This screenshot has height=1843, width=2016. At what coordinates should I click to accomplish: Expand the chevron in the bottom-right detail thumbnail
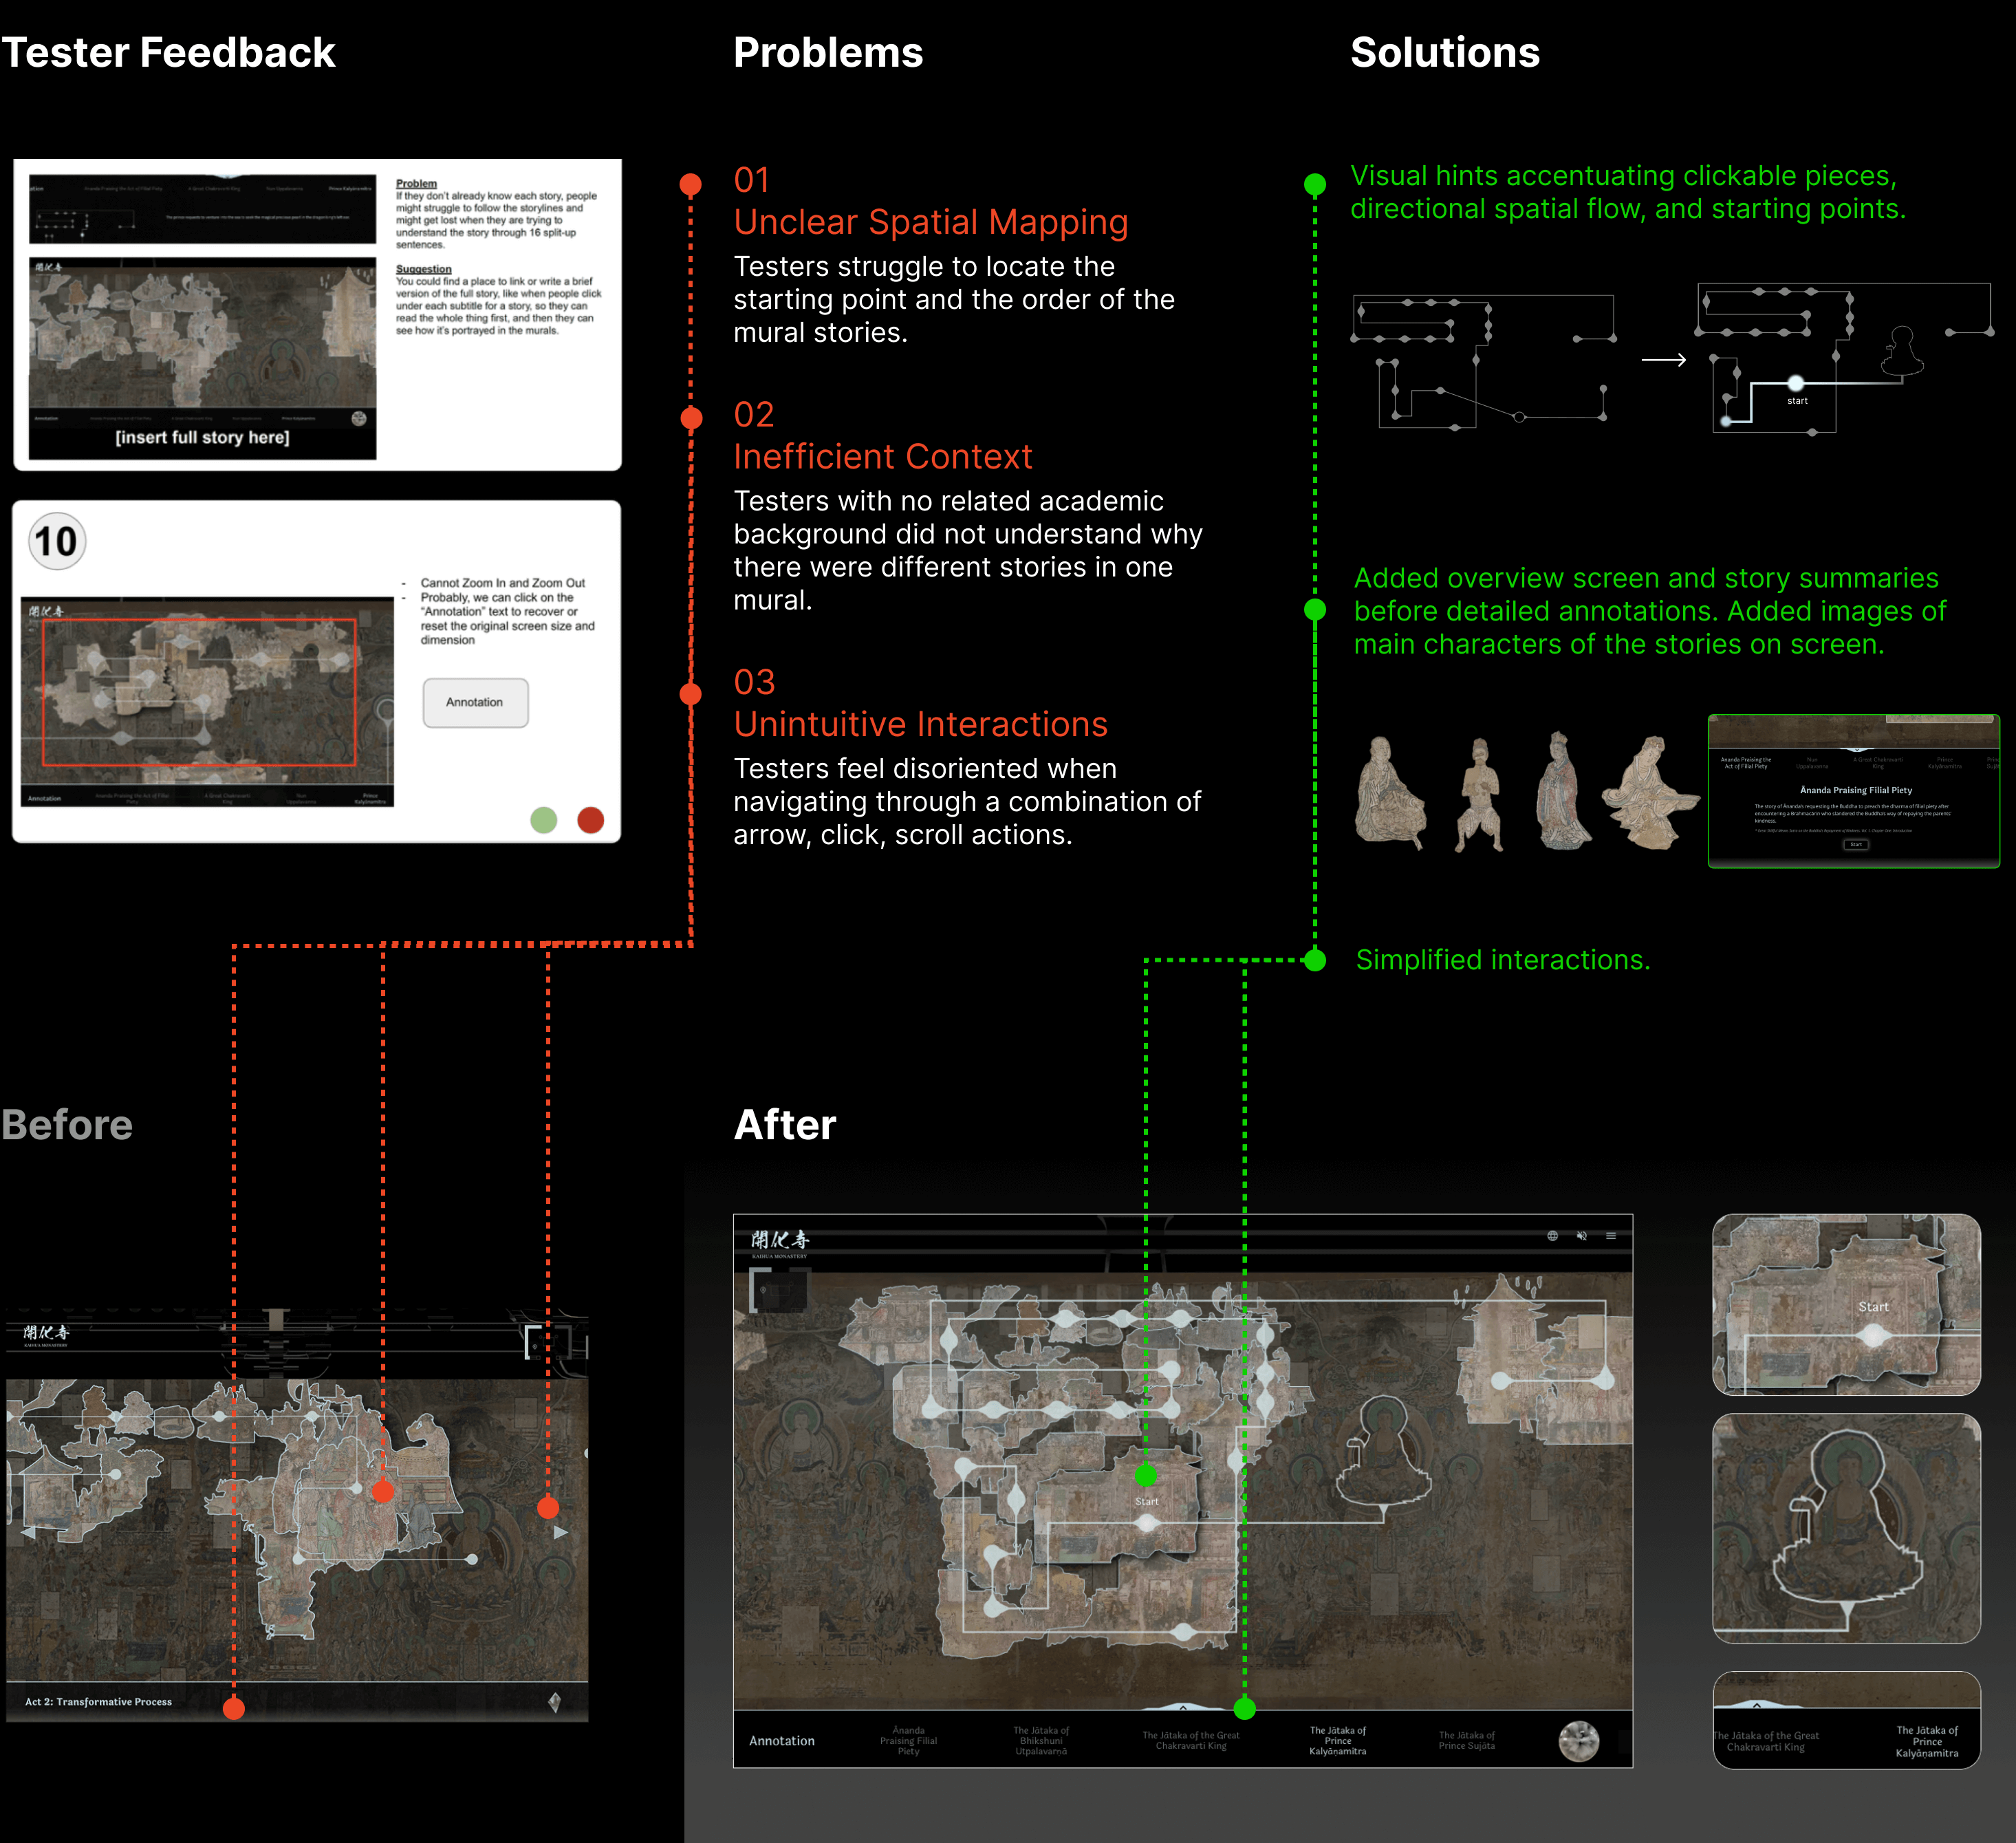[x=1757, y=1705]
